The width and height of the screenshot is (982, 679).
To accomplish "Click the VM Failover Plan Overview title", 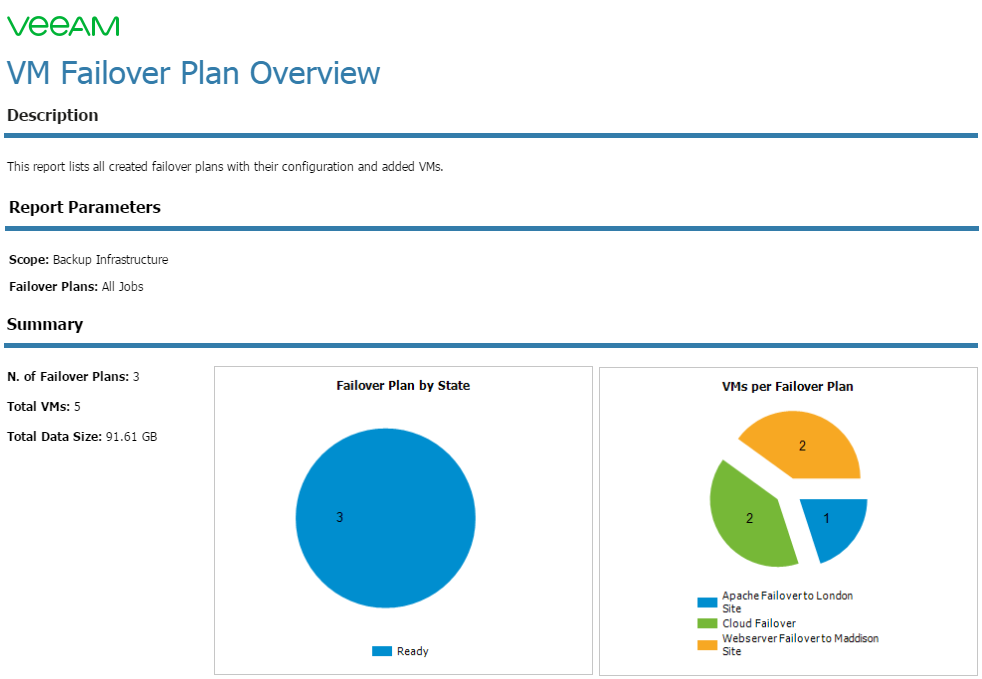I will [194, 73].
